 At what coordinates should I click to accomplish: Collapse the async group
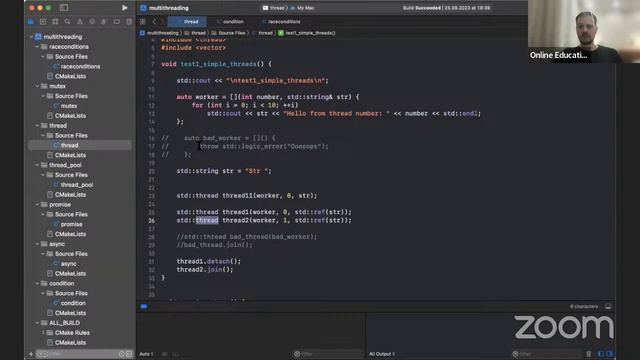(37, 244)
